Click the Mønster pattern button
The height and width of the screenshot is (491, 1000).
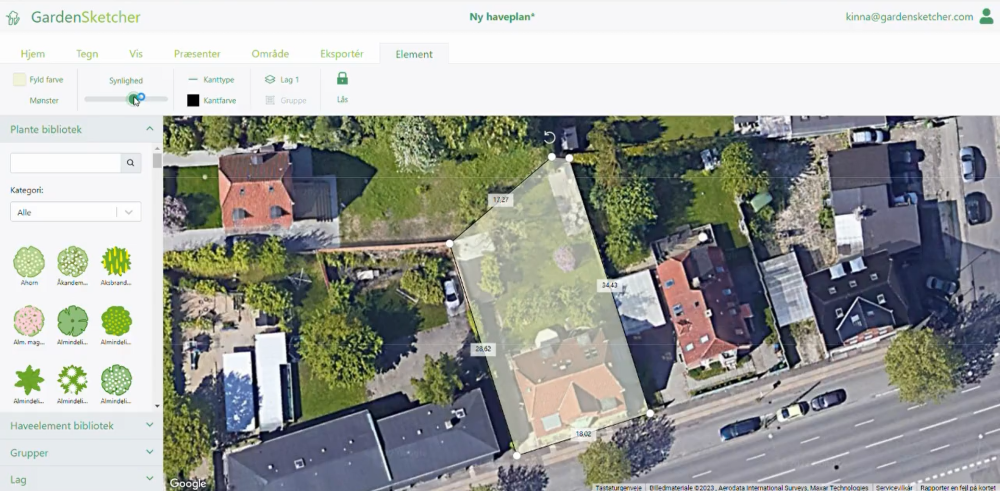pos(44,101)
